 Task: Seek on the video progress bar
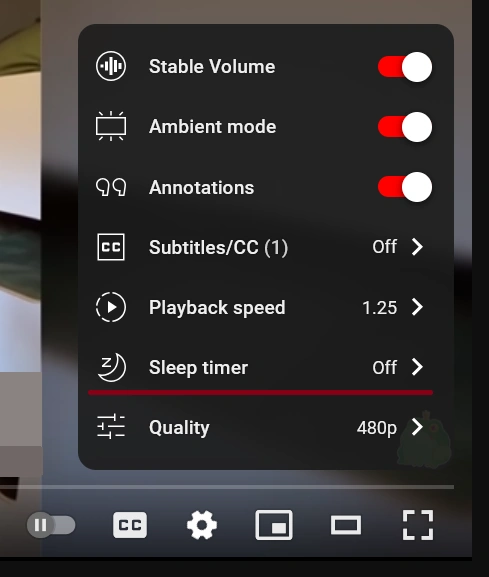(227, 487)
